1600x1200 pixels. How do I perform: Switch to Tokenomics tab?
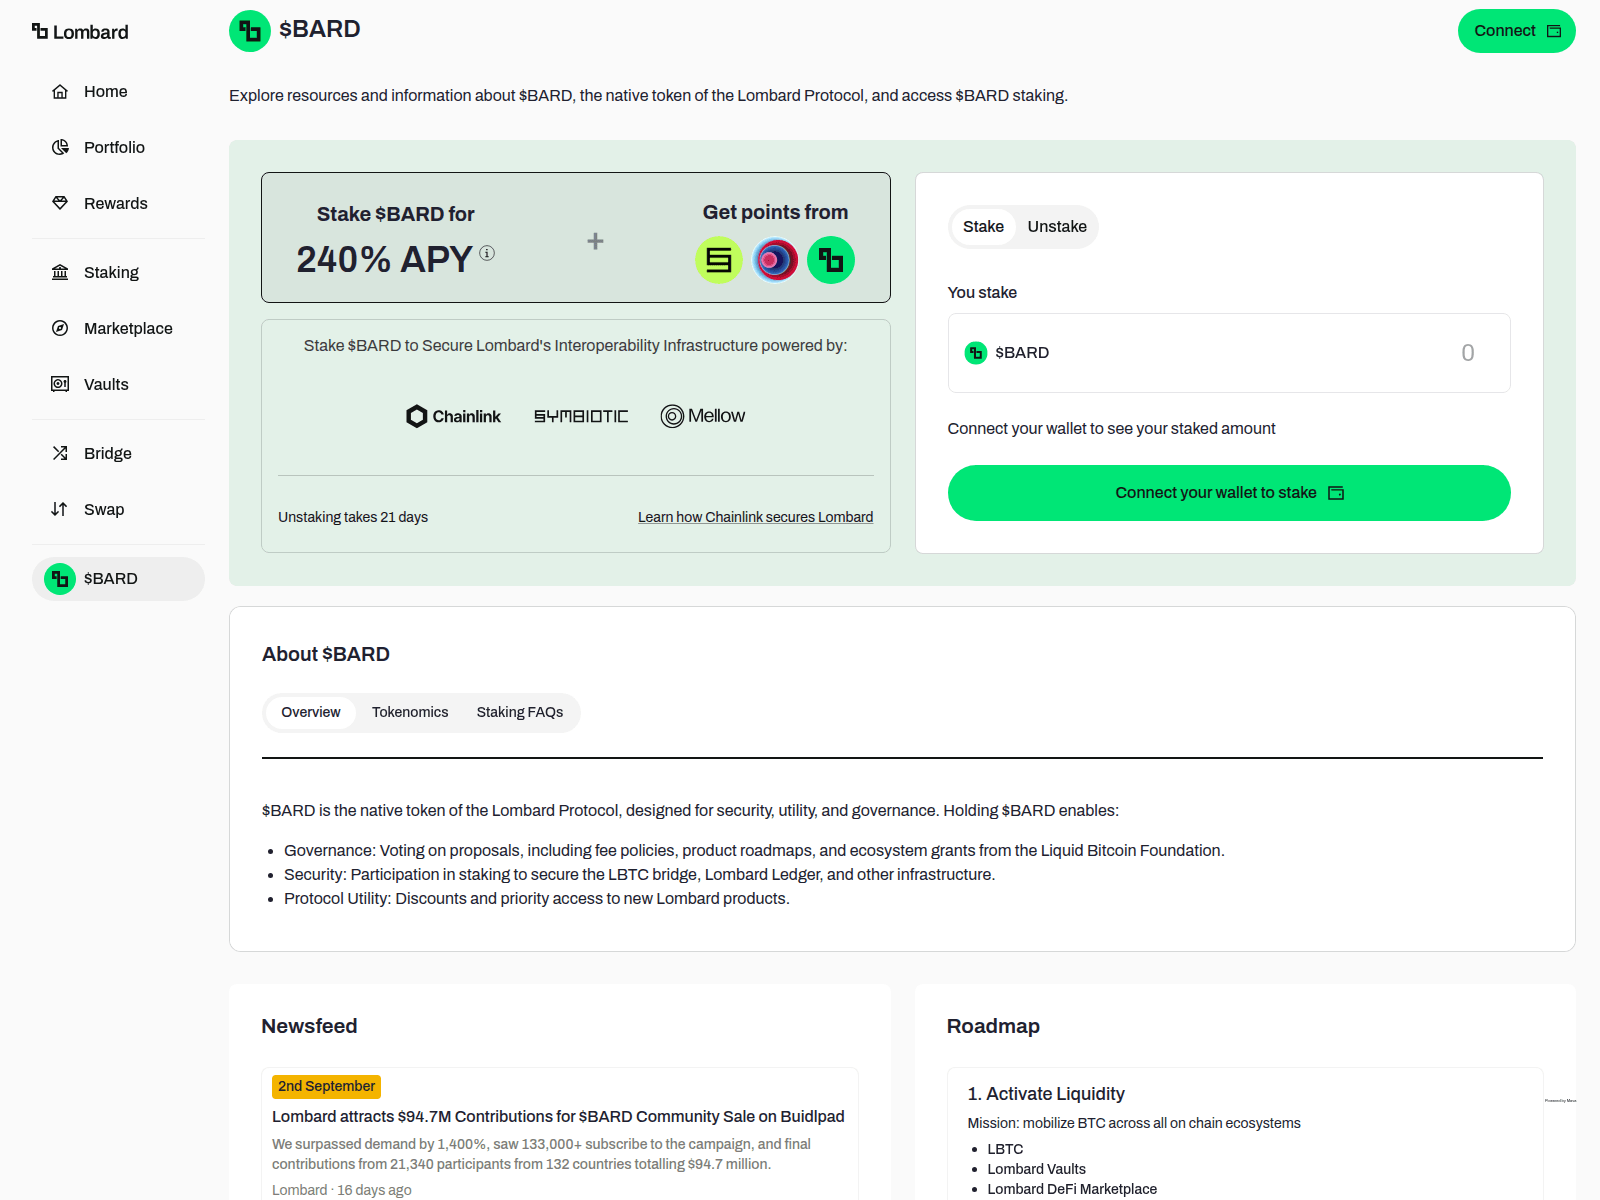pos(410,713)
